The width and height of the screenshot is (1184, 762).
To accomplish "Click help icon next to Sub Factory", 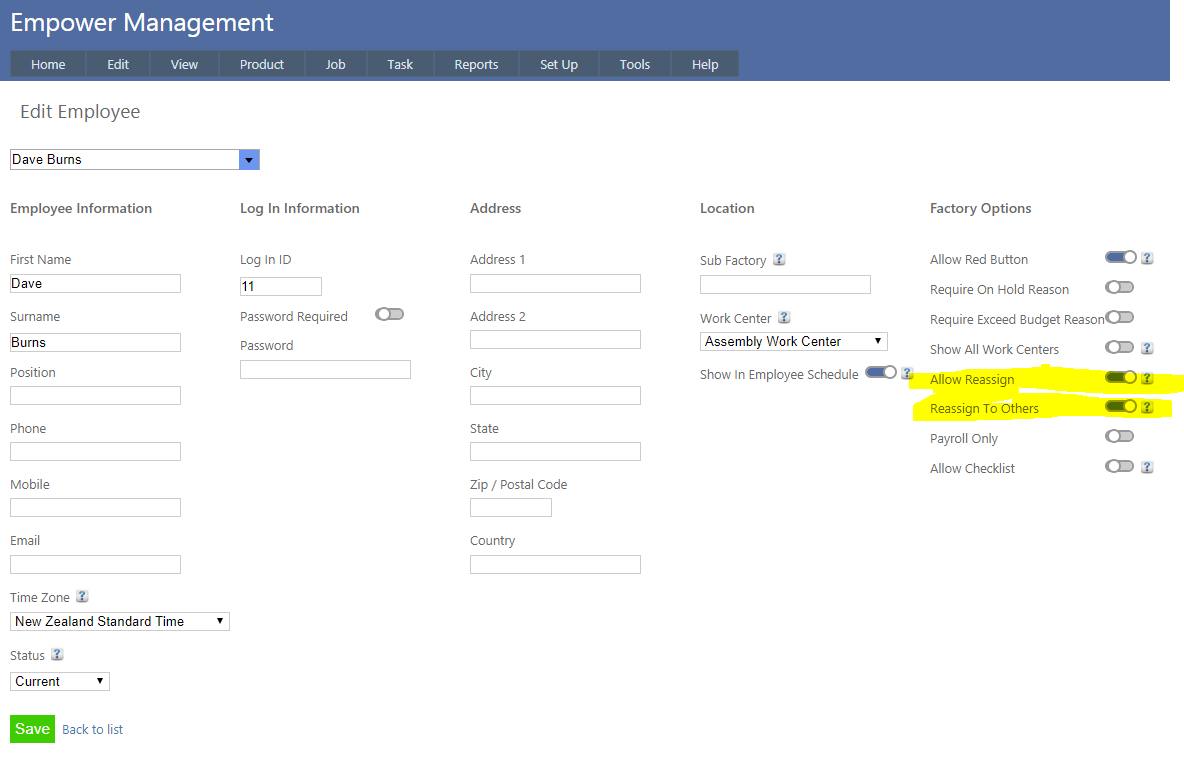I will (779, 260).
